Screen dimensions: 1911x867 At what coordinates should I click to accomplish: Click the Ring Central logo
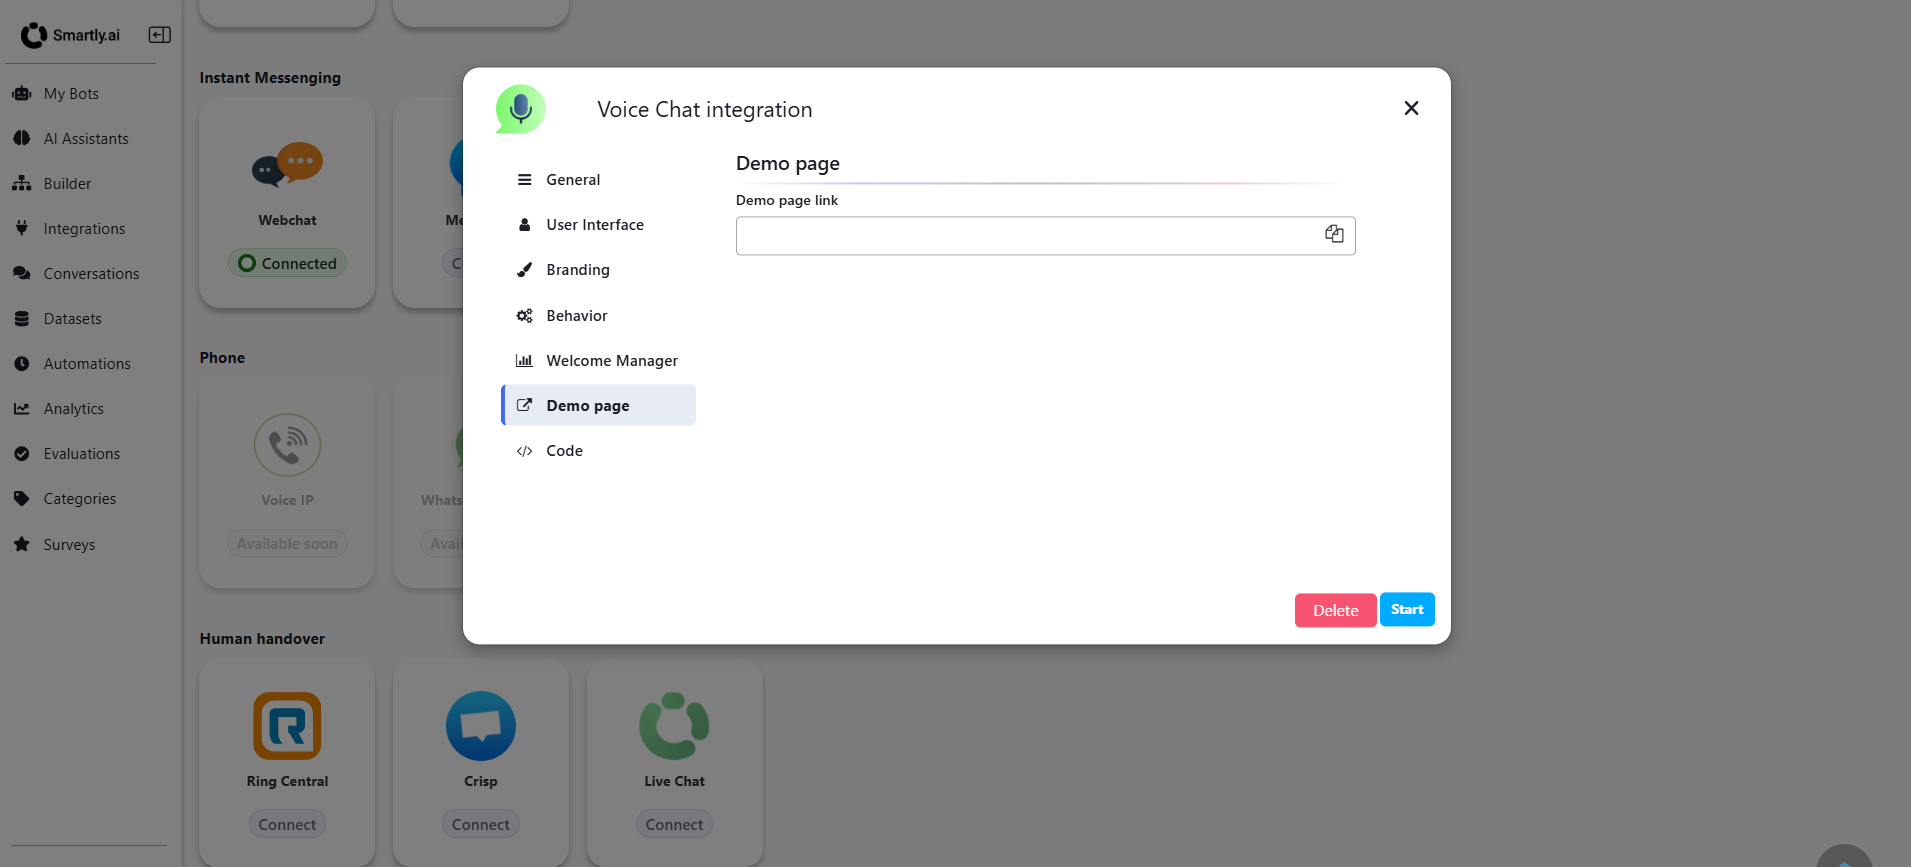point(287,726)
